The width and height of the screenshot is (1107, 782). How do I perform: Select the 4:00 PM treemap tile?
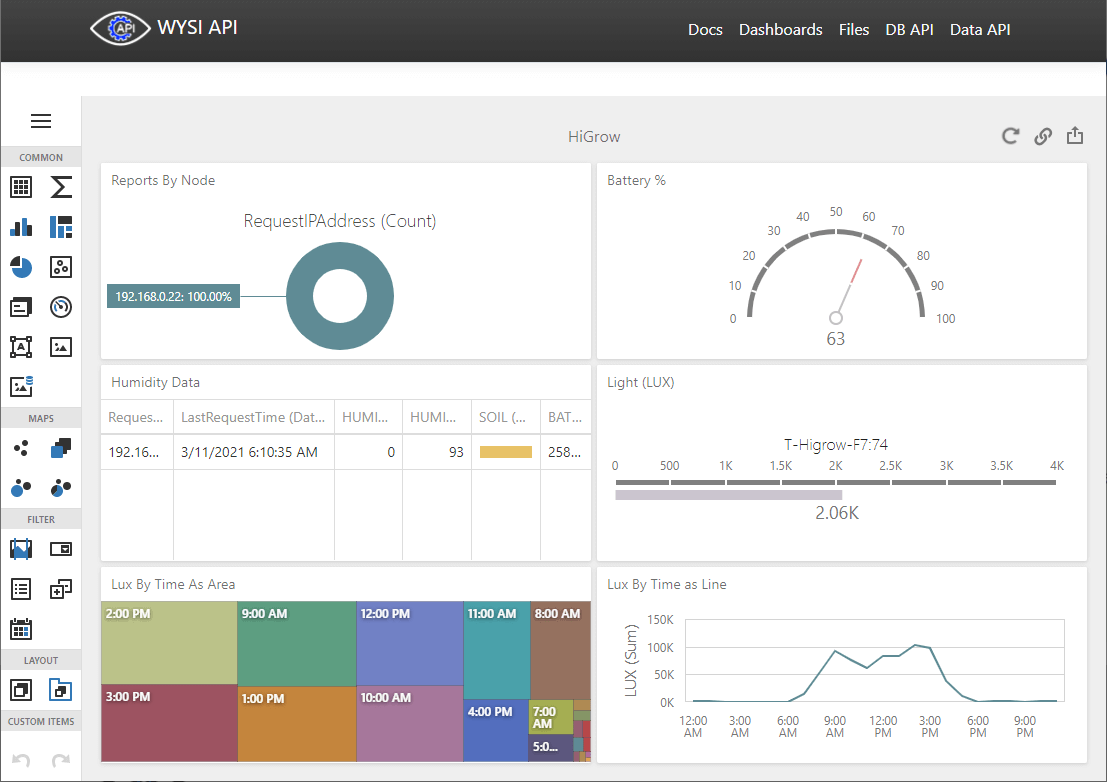(x=496, y=730)
